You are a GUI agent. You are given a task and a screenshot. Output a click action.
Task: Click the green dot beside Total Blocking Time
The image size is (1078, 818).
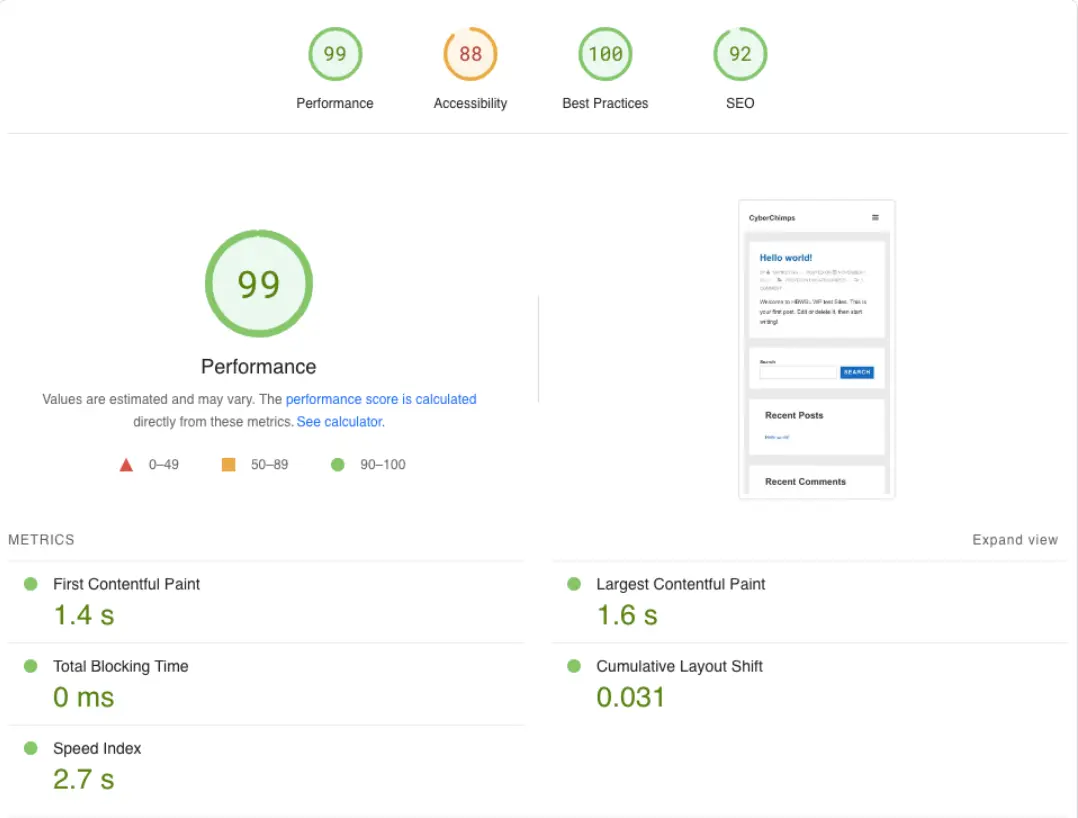coord(29,666)
